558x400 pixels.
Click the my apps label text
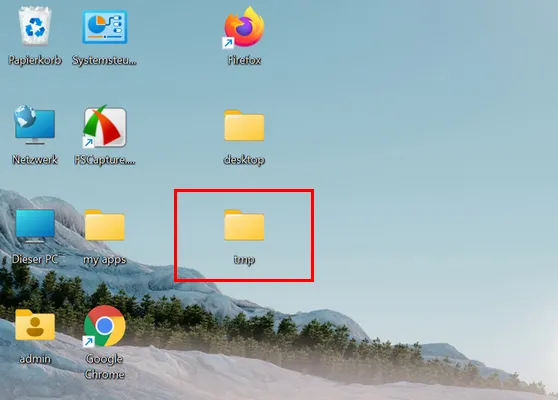coord(105,260)
